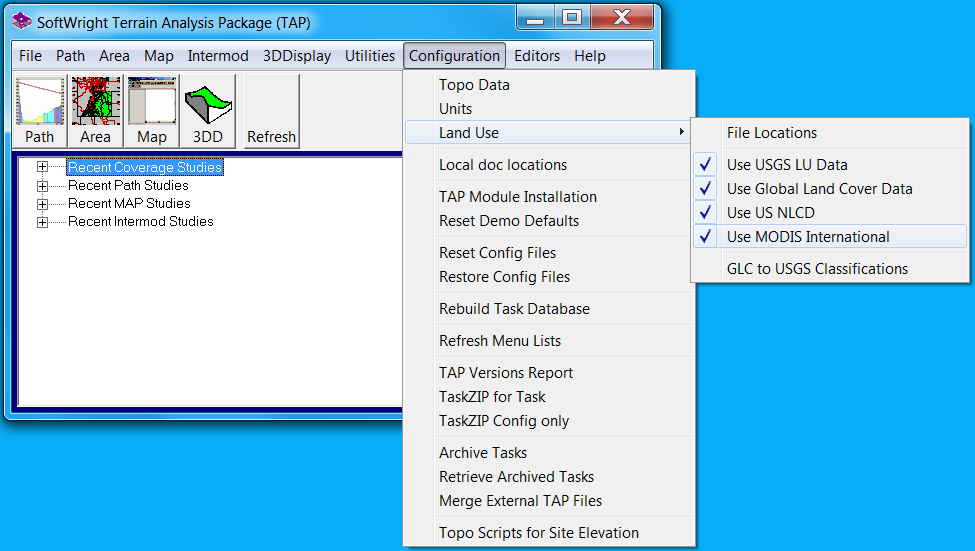
Task: Select Recent Intermod Studies tree label
Action: [x=141, y=221]
